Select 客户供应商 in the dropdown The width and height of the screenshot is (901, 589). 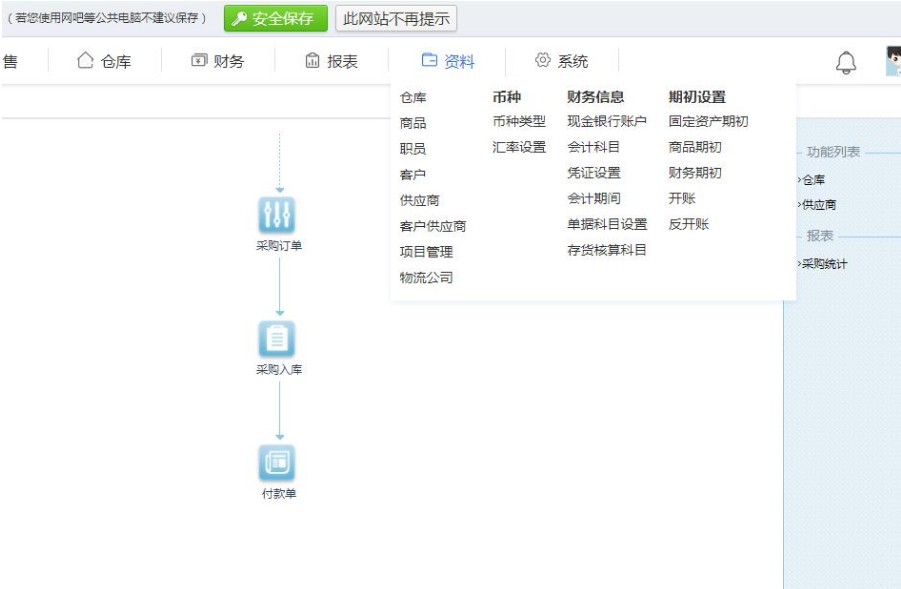433,226
